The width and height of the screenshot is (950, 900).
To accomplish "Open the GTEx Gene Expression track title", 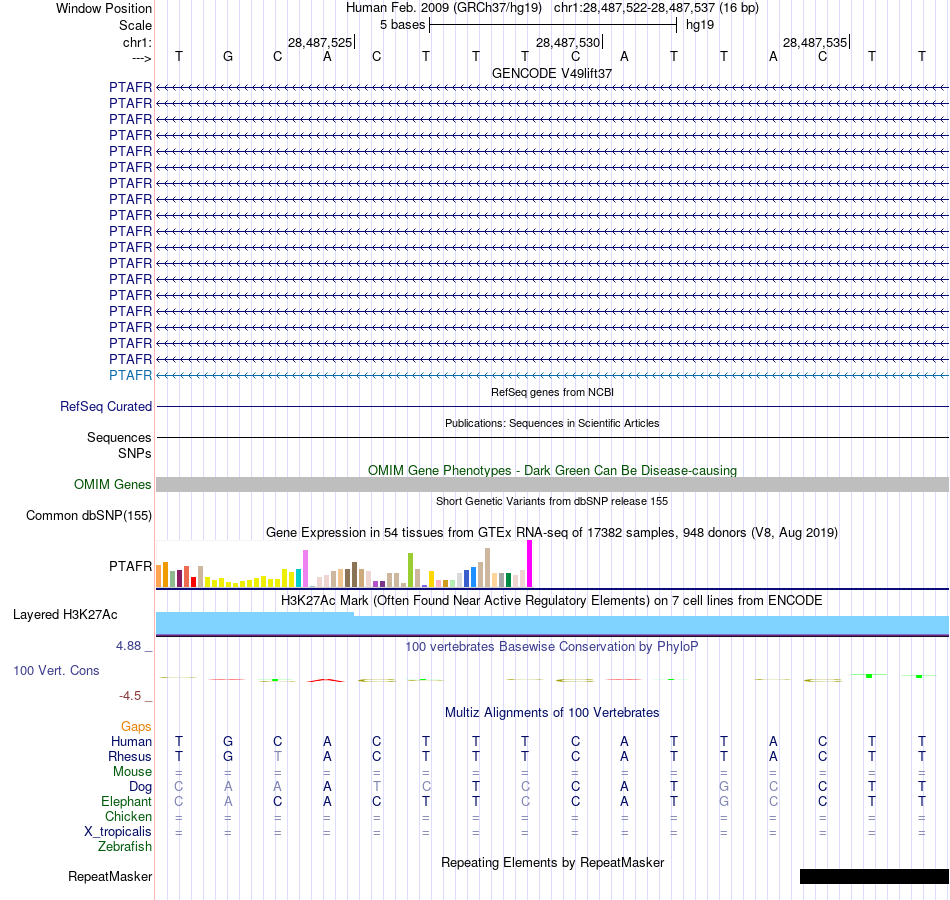I will pos(552,532).
